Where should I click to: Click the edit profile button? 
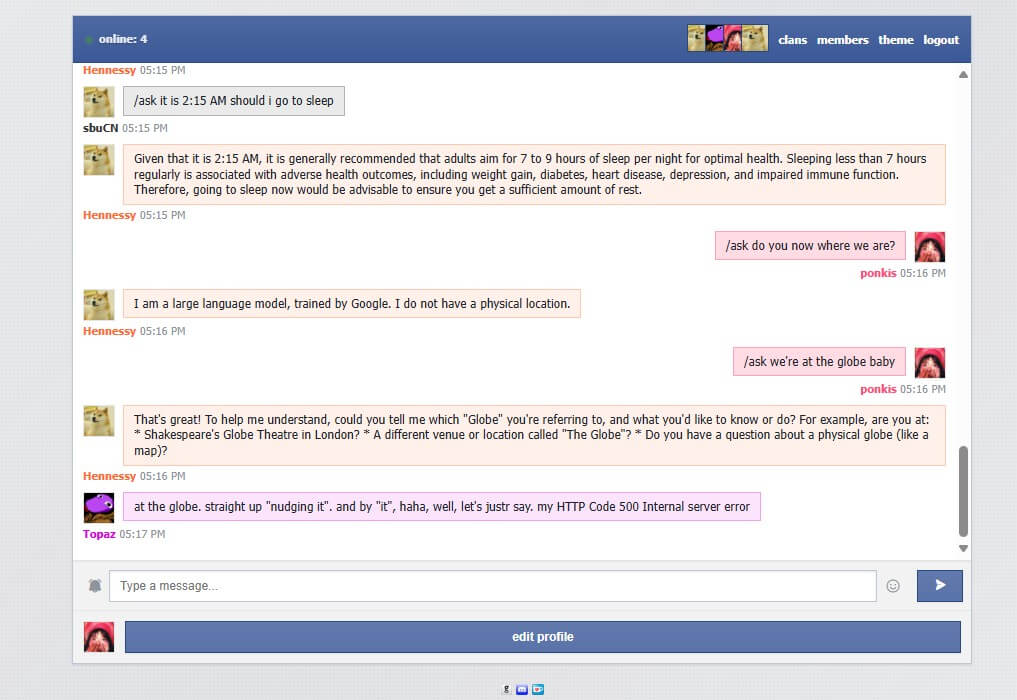coord(542,637)
